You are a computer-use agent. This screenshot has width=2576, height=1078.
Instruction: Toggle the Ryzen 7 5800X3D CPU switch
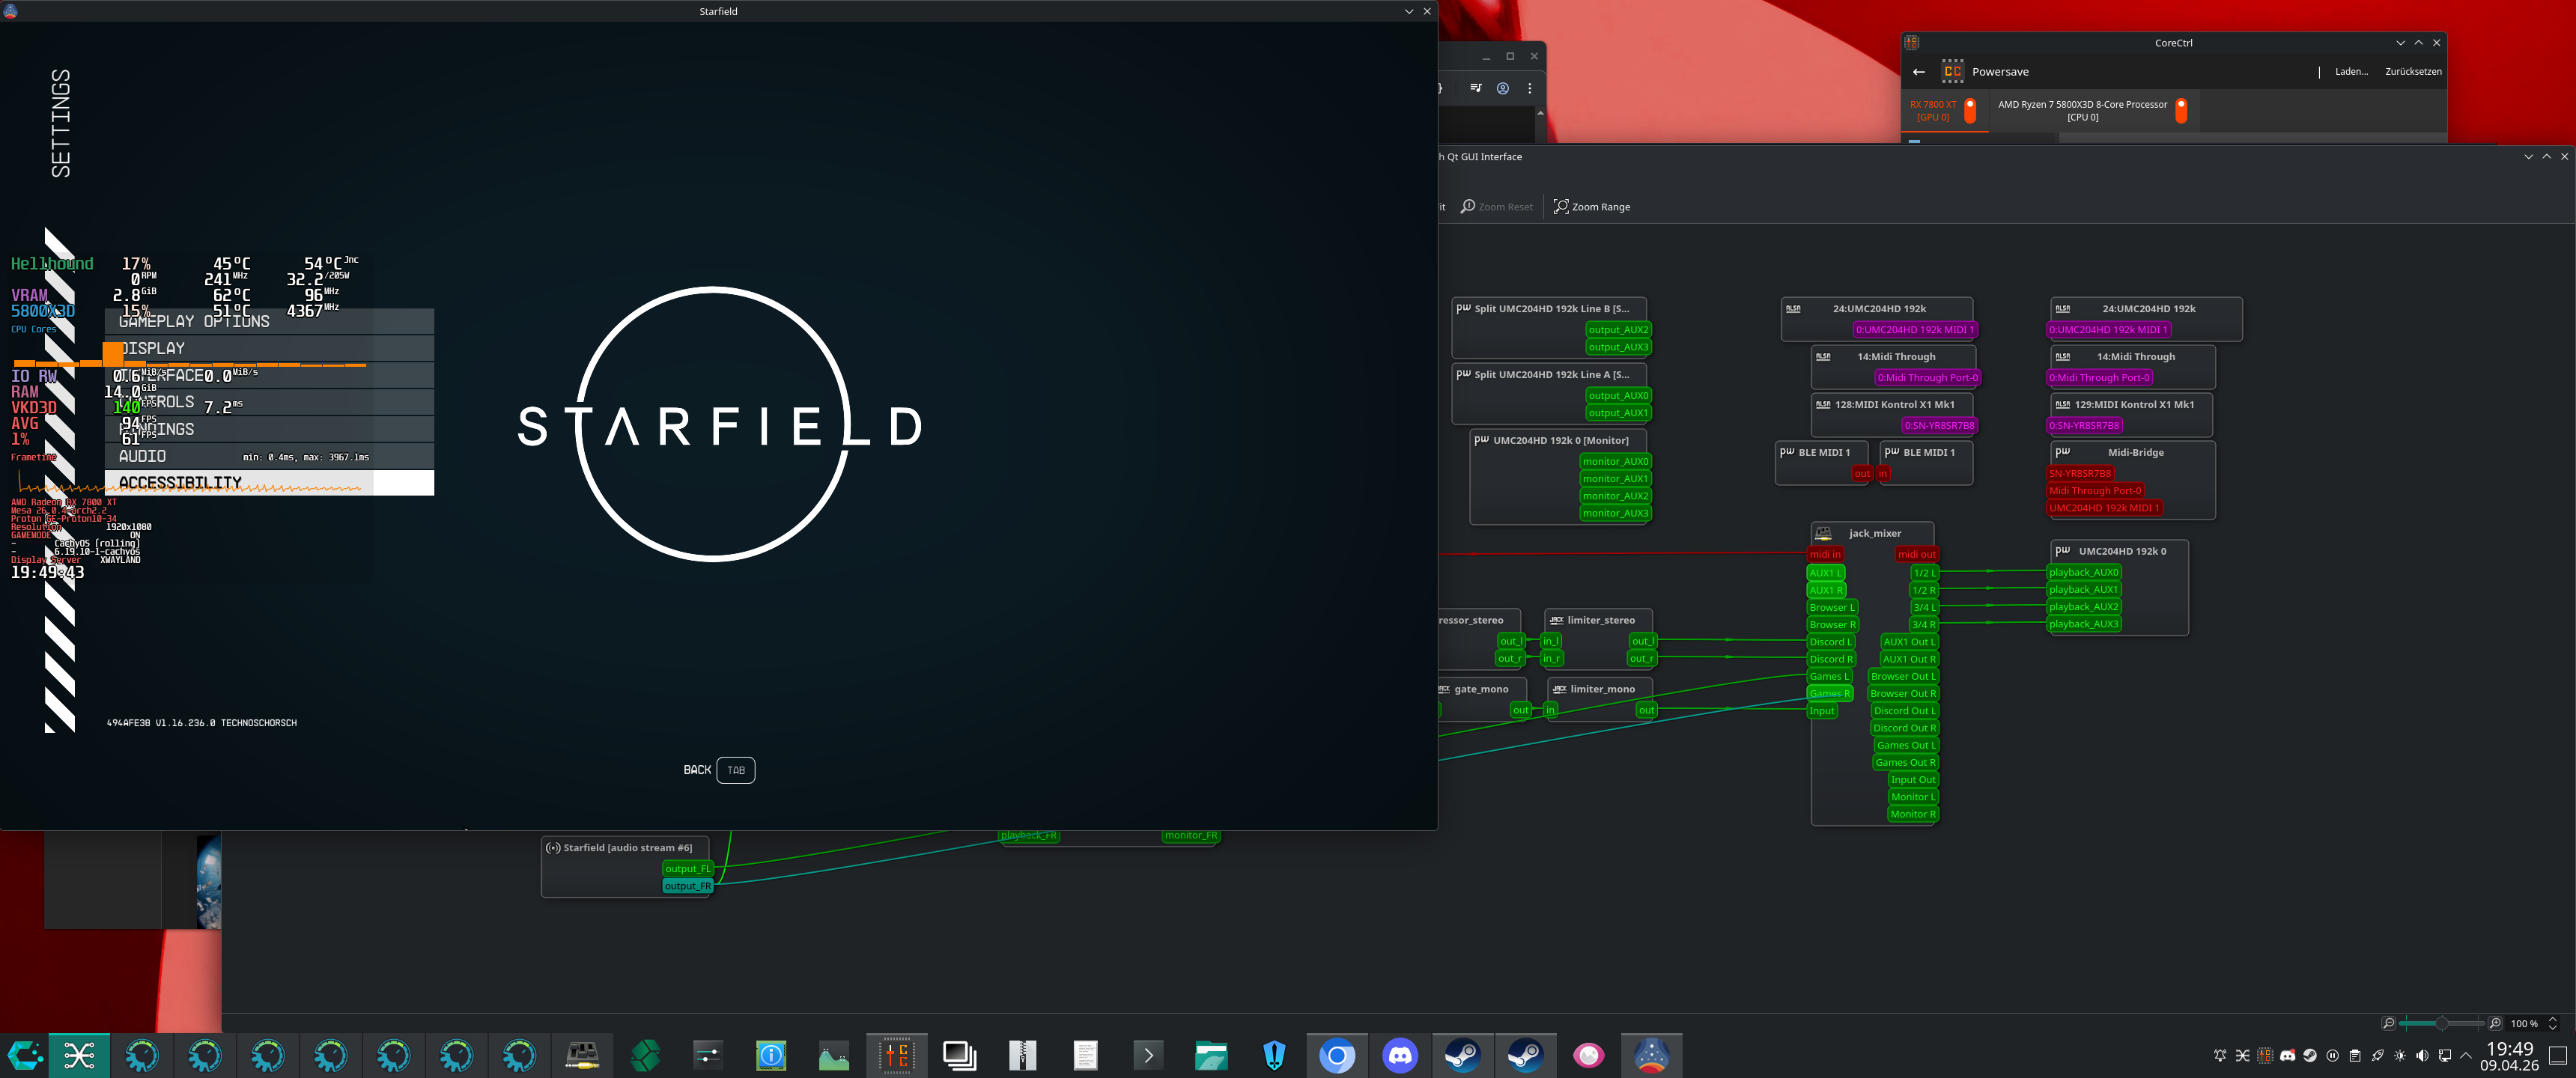(2181, 110)
